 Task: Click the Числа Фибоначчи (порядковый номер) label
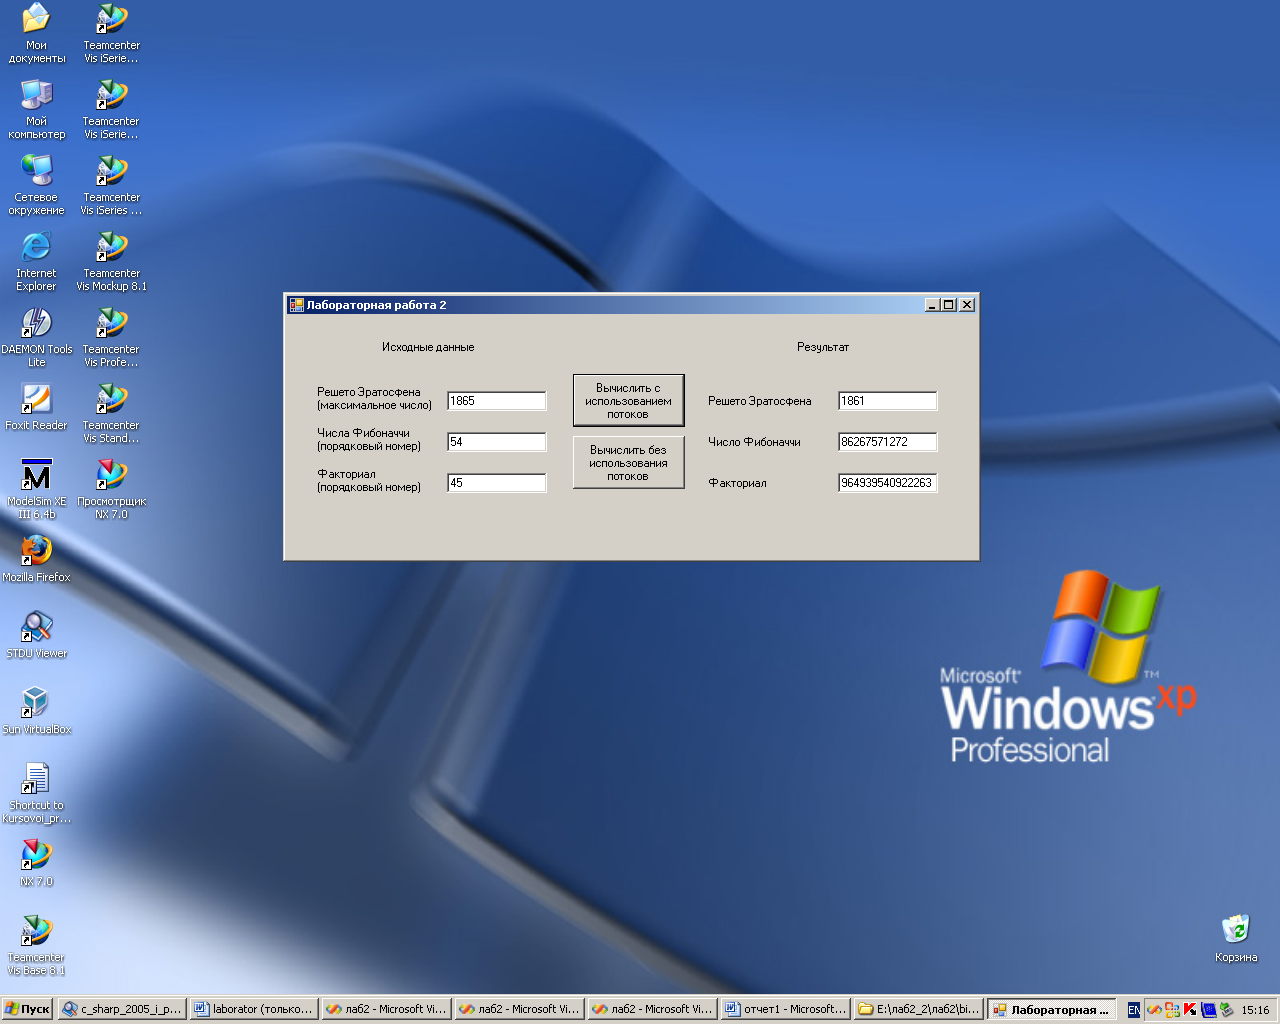point(369,440)
